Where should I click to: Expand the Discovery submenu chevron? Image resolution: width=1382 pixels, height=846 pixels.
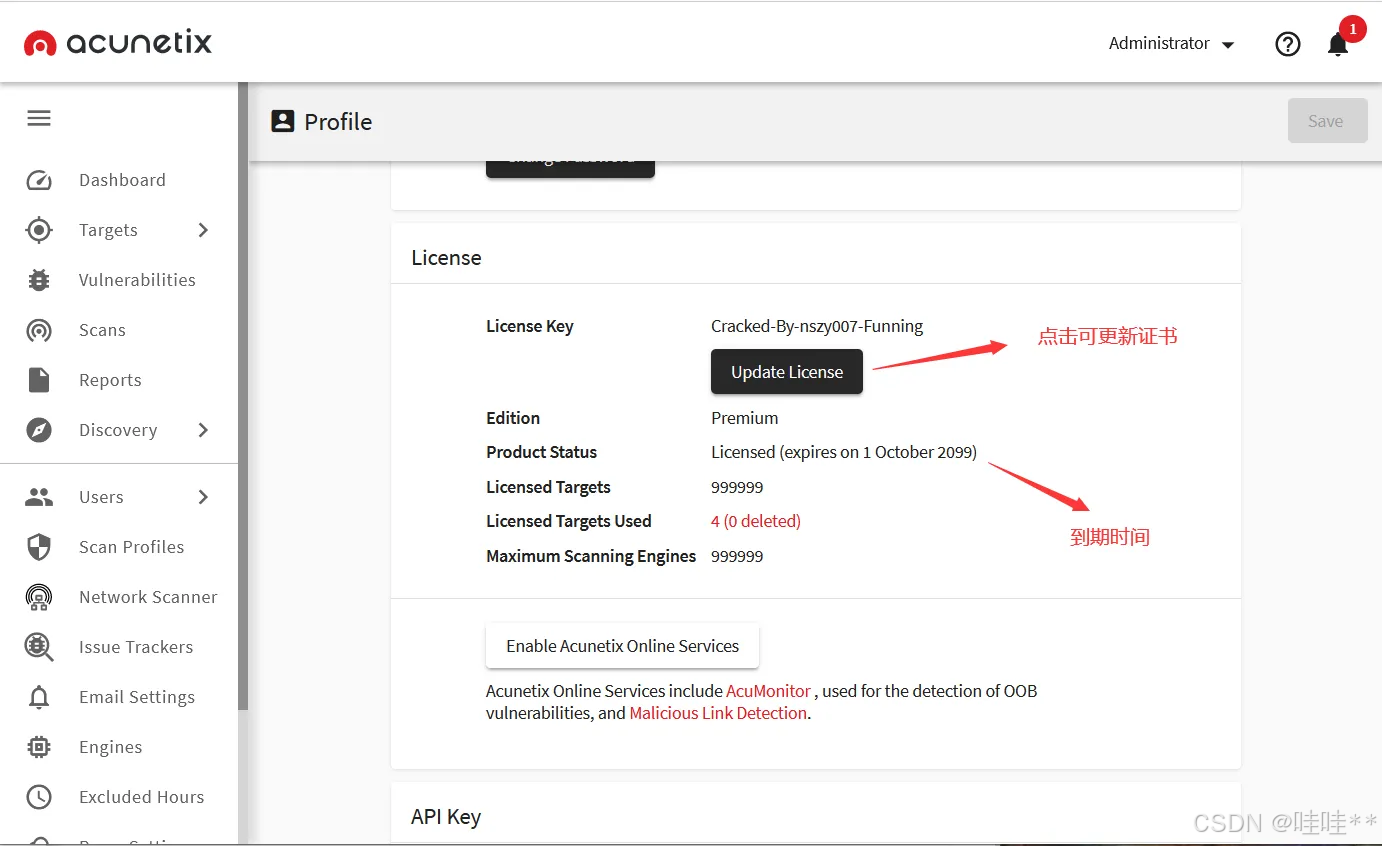[x=203, y=430]
